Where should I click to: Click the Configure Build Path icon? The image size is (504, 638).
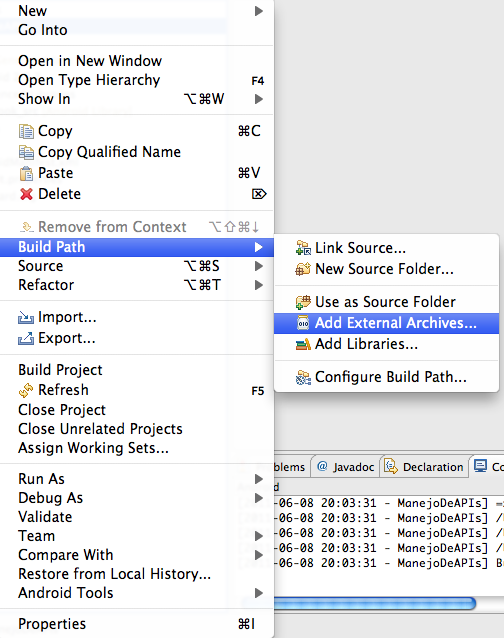tap(303, 377)
